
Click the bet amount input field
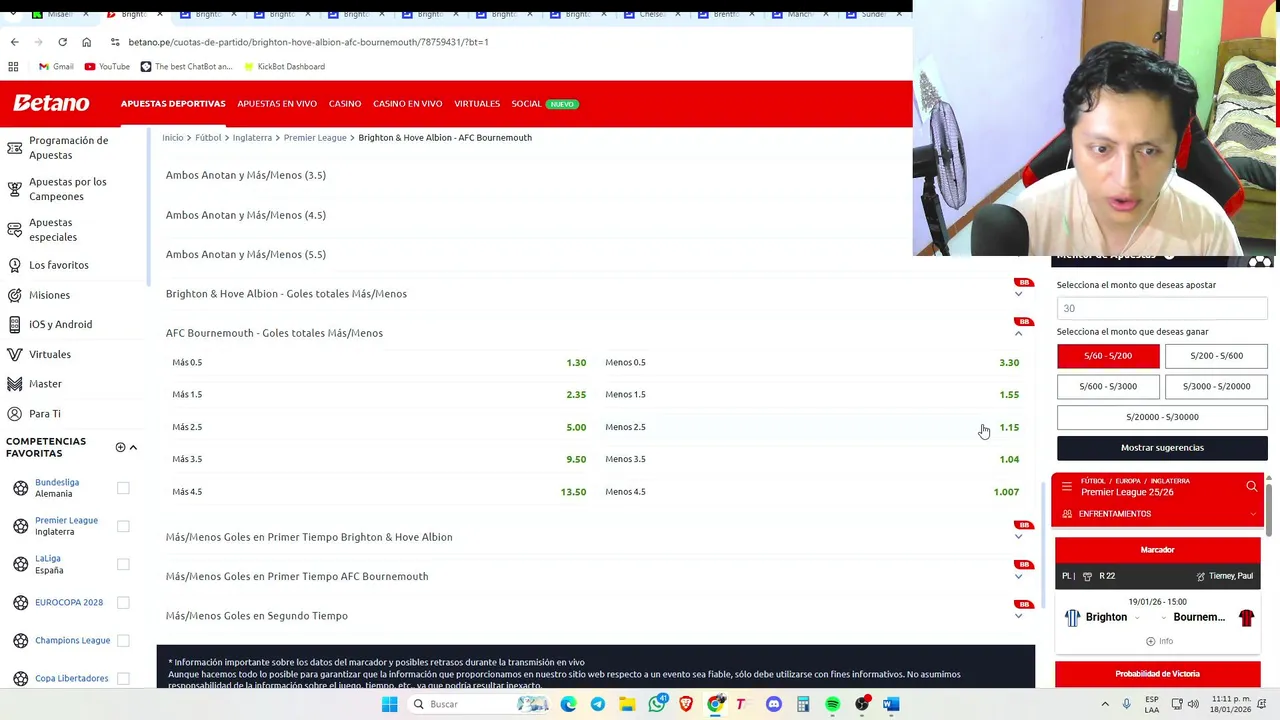coord(1162,308)
